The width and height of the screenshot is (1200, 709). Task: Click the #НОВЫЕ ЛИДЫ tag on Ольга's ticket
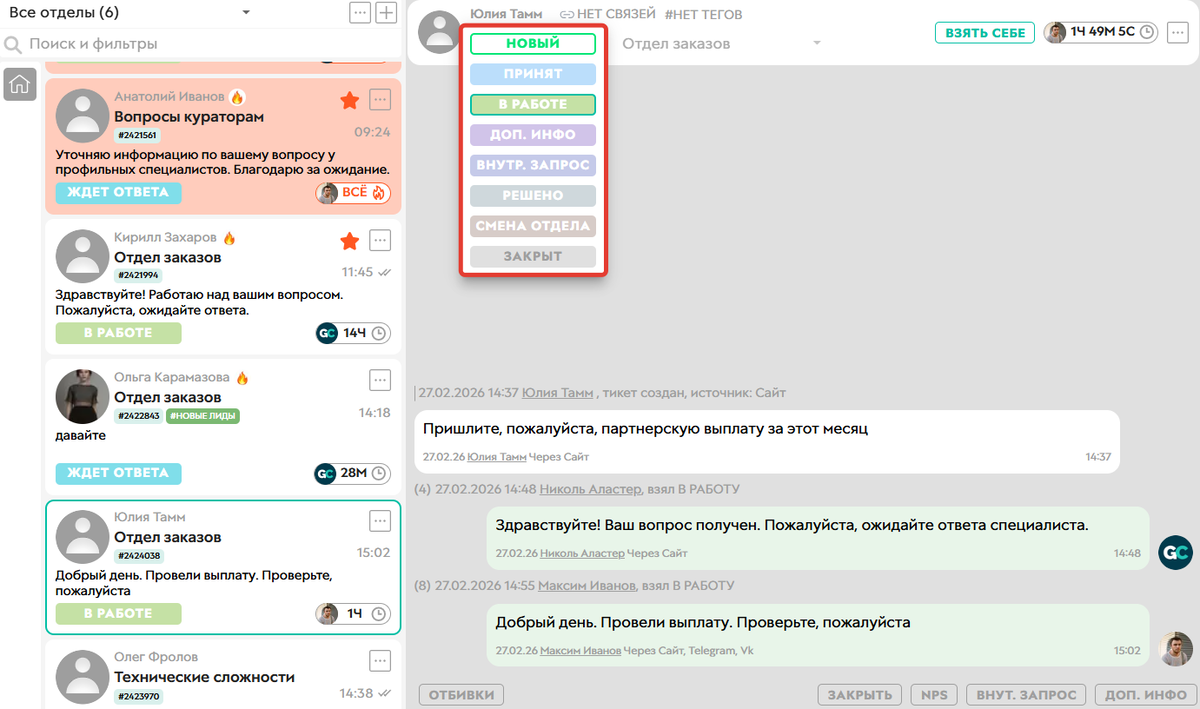[203, 416]
